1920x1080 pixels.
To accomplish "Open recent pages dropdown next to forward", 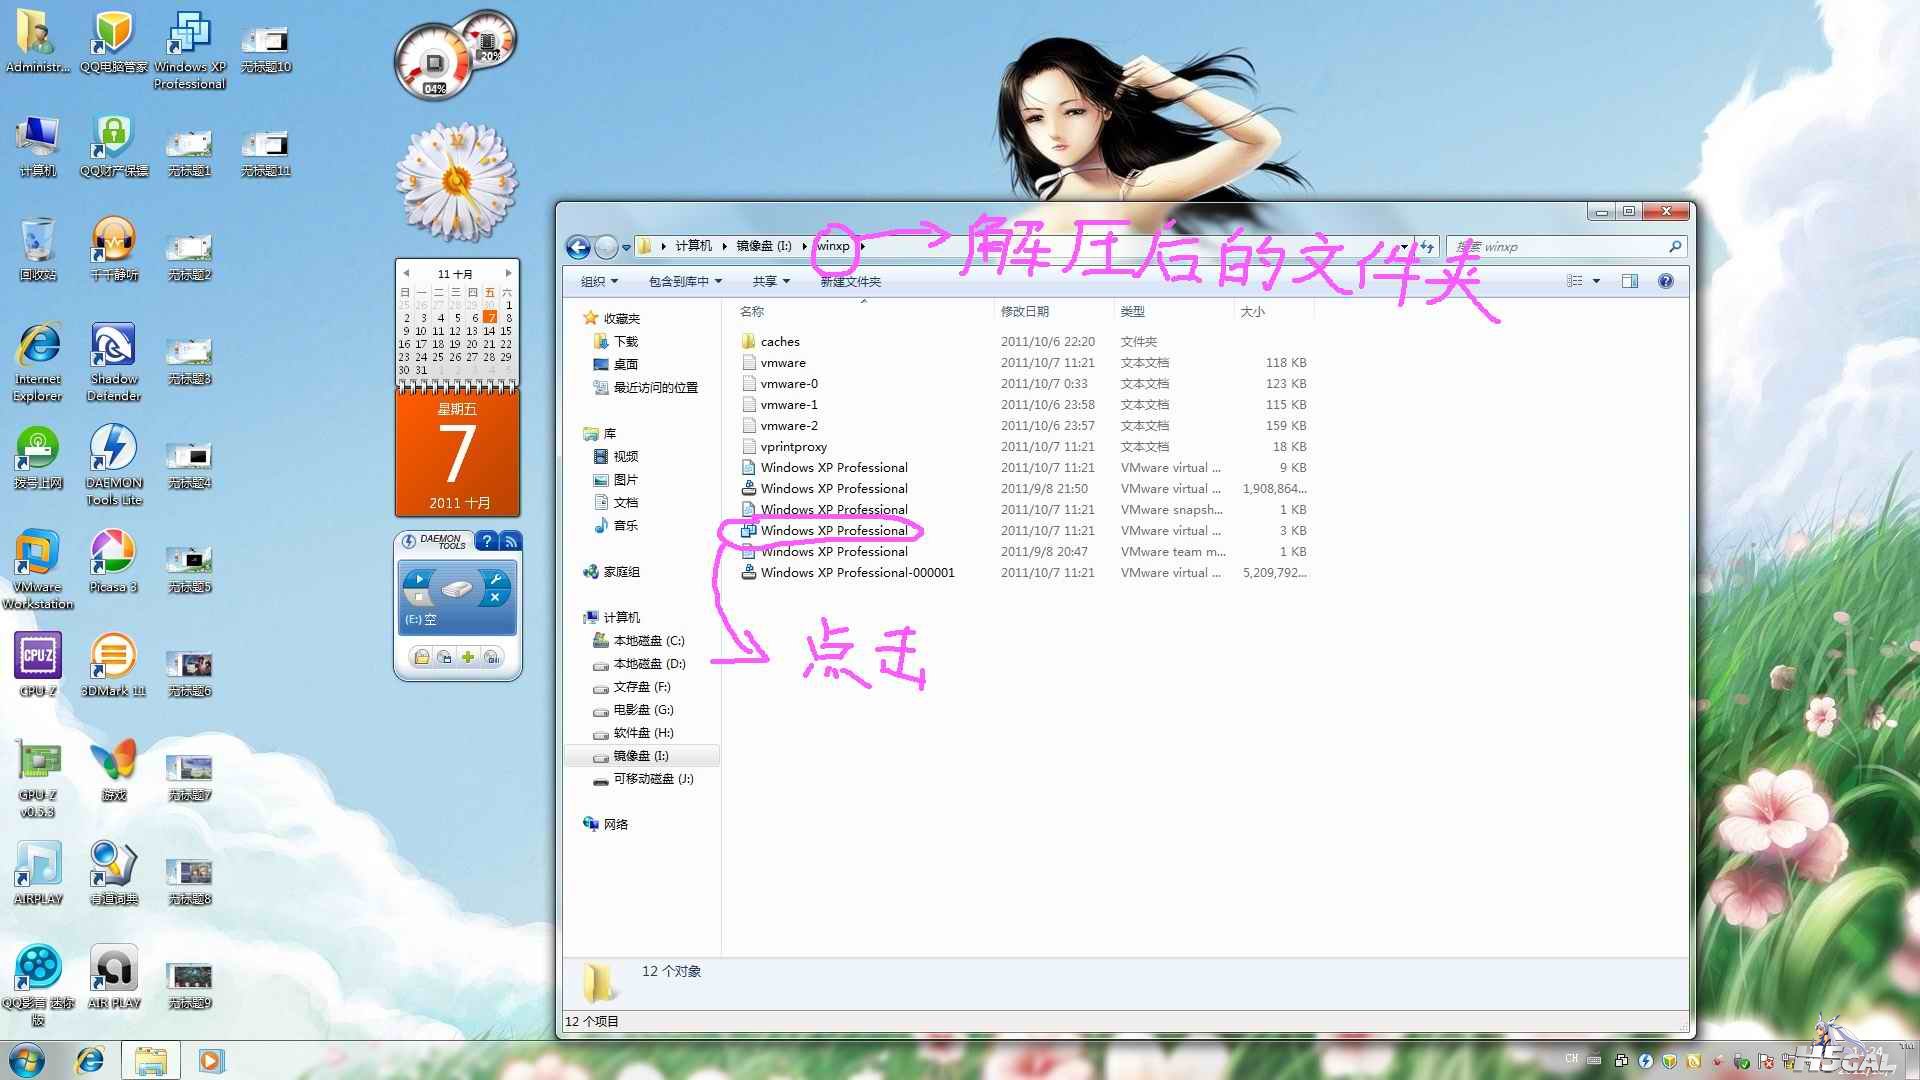I will pos(626,247).
